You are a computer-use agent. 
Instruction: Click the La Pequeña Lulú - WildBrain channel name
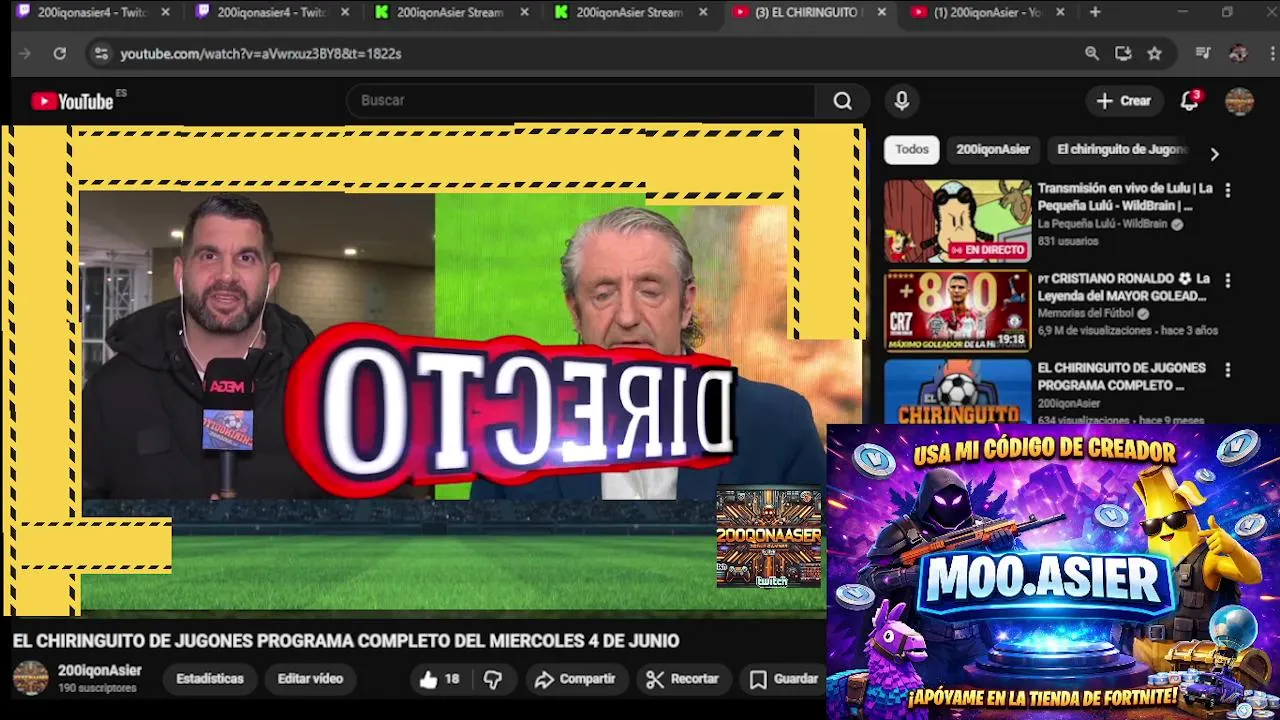pyautogui.click(x=1102, y=224)
